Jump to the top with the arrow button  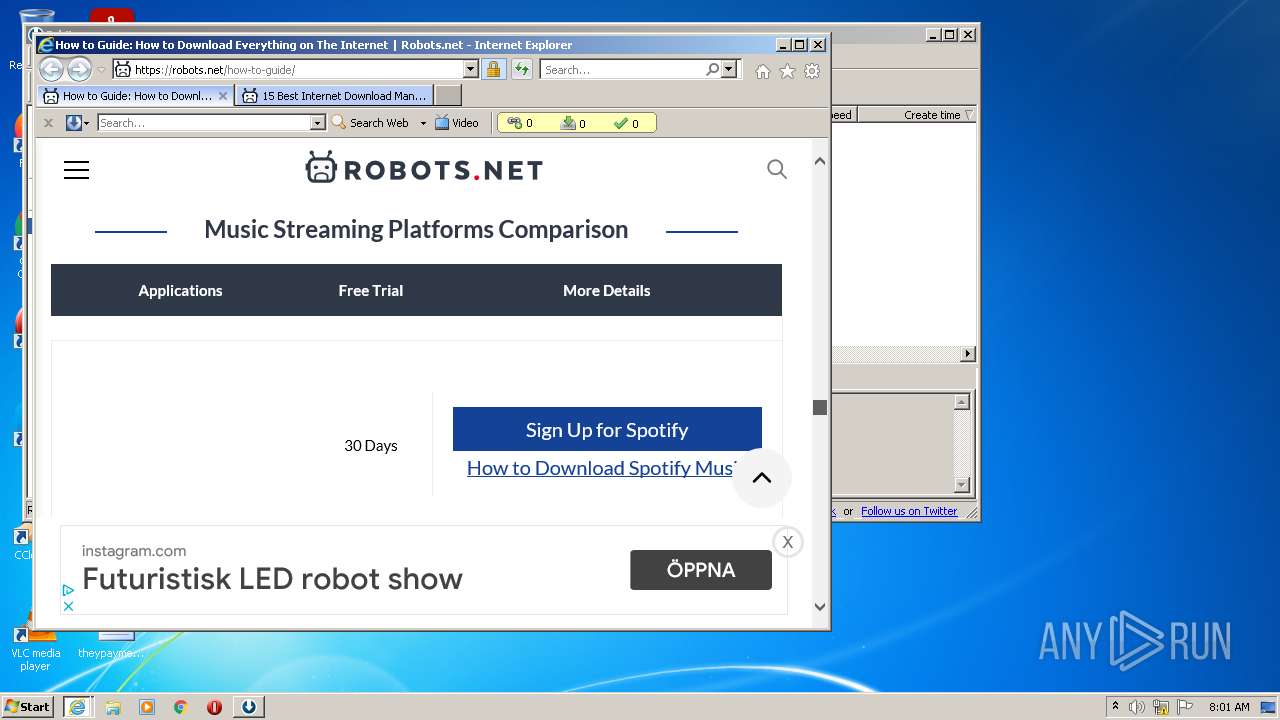(762, 478)
